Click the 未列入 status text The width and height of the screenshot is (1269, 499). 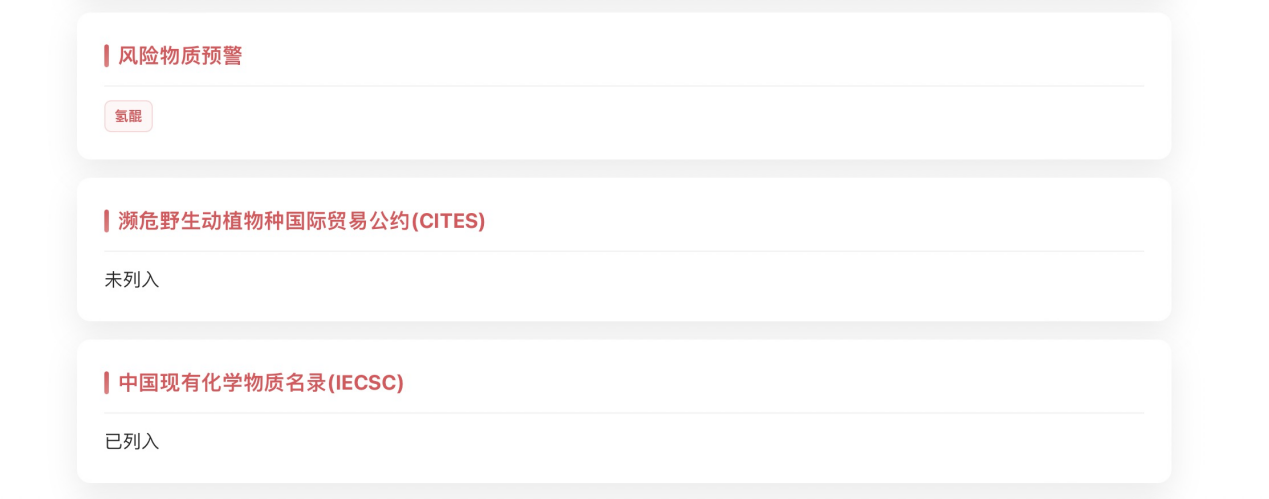pyautogui.click(x=132, y=280)
